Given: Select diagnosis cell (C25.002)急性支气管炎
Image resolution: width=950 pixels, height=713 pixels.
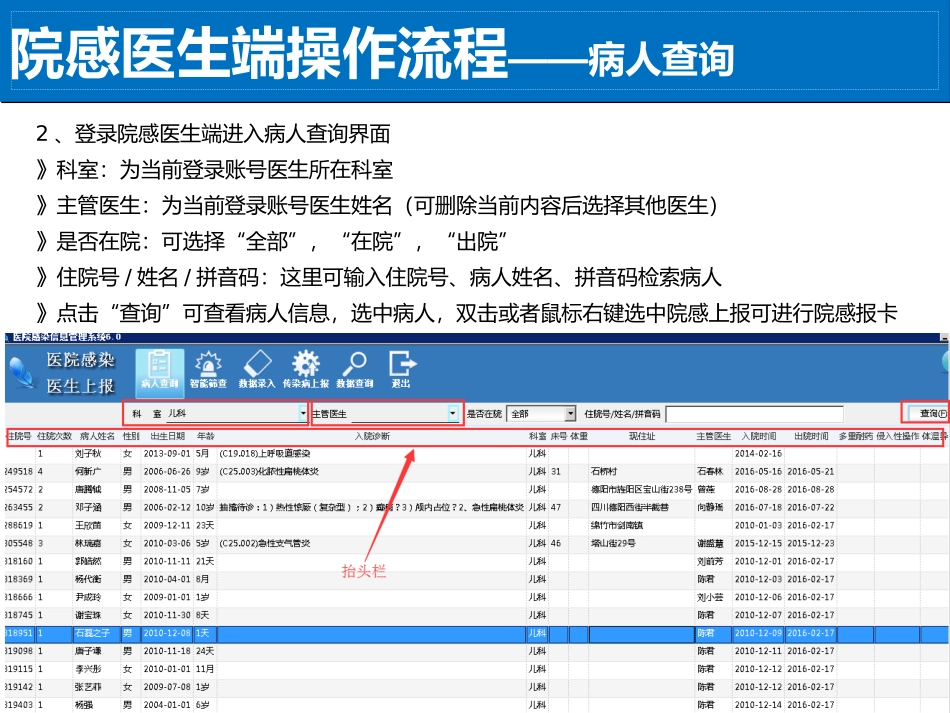Looking at the screenshot, I should point(265,543).
